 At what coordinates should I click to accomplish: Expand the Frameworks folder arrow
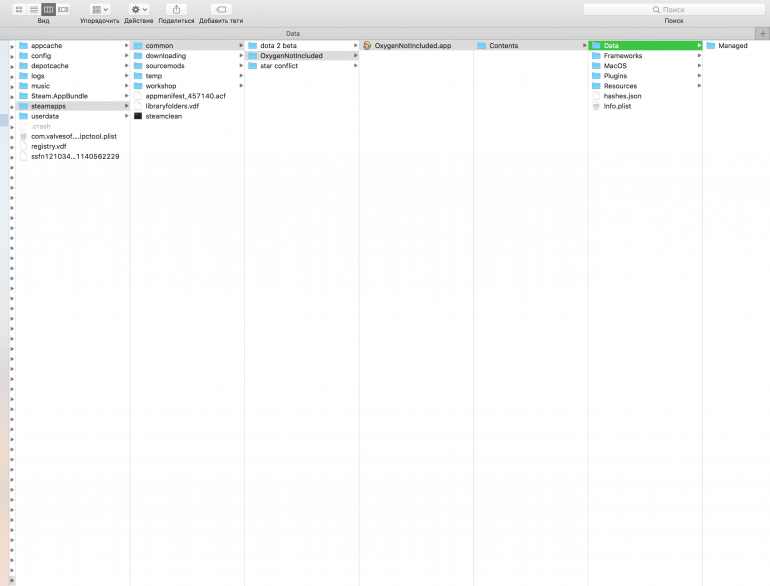(699, 56)
